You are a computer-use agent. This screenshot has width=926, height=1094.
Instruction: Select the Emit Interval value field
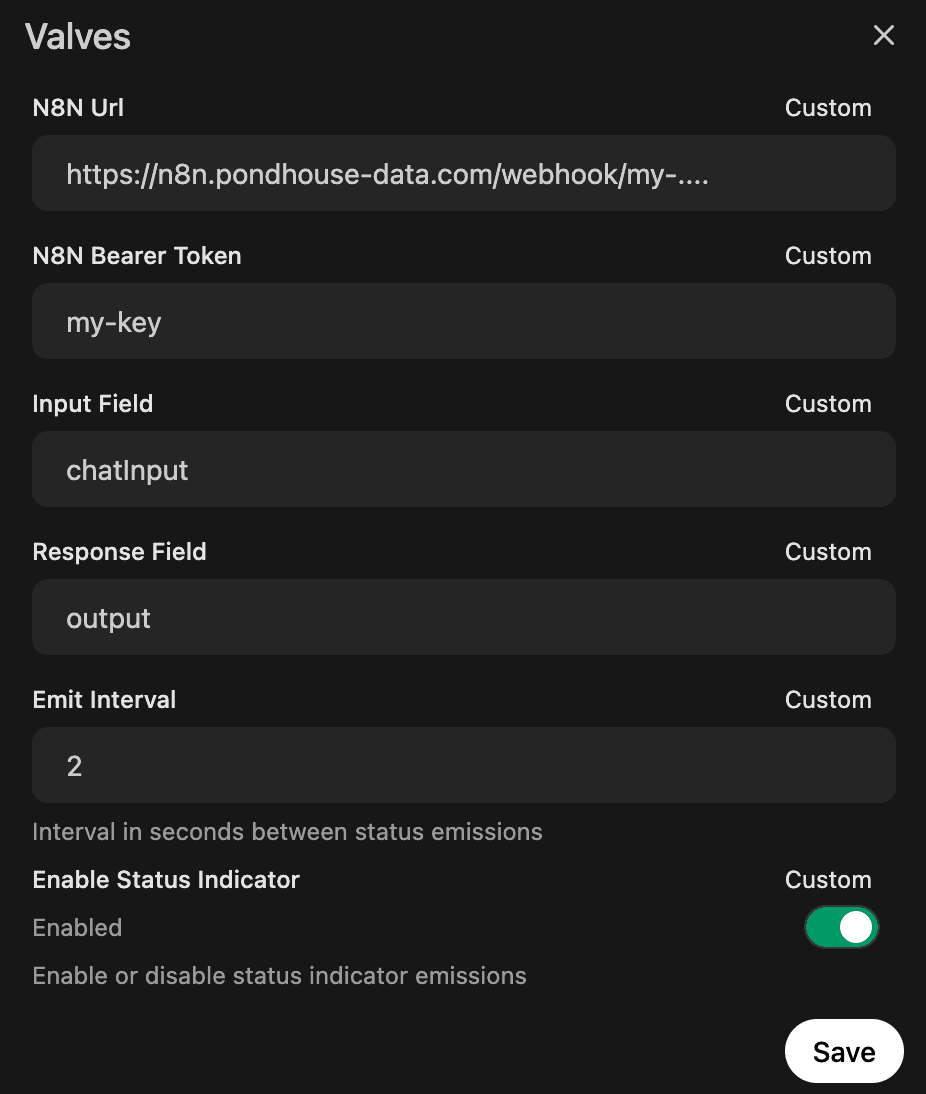coord(463,765)
